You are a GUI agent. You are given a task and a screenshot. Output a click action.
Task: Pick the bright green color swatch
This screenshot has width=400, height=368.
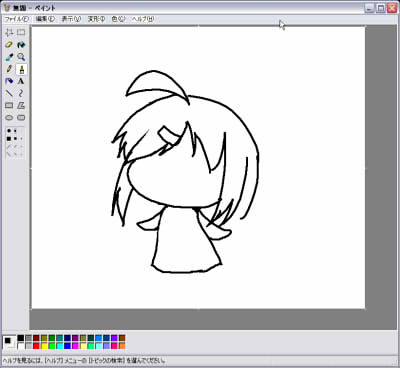[52, 346]
